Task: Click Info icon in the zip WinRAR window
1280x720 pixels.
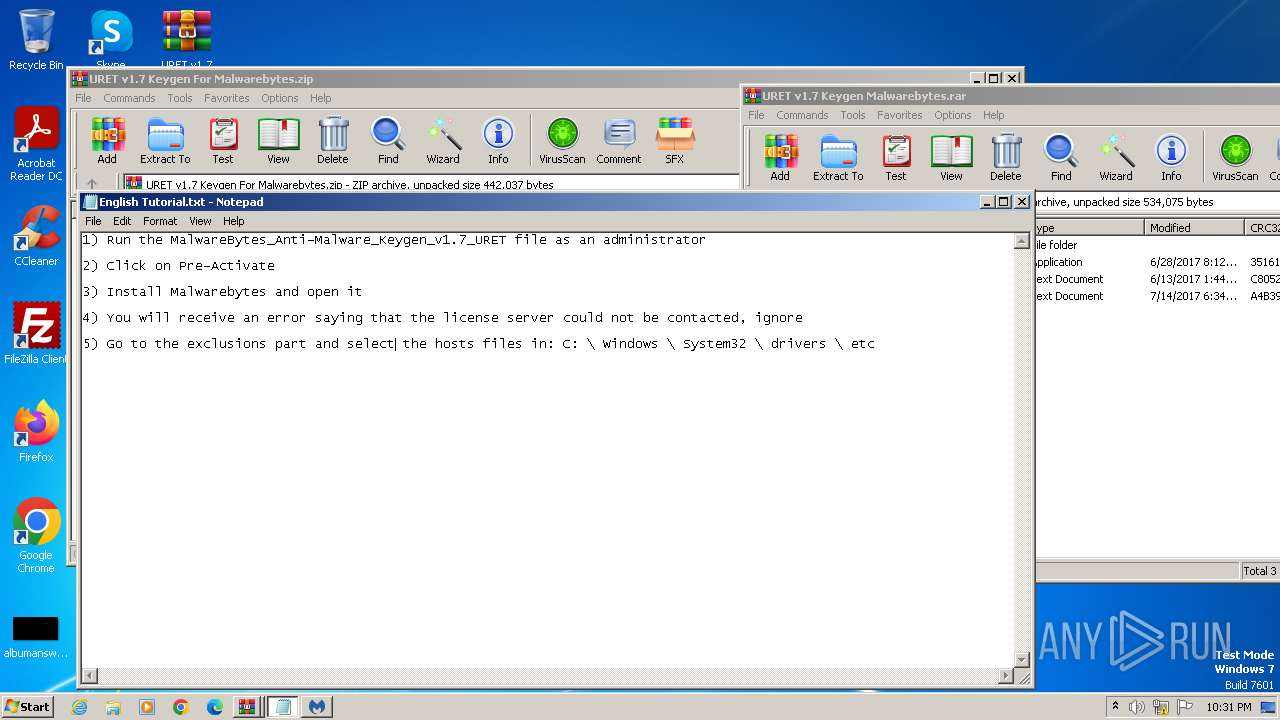Action: click(x=498, y=140)
